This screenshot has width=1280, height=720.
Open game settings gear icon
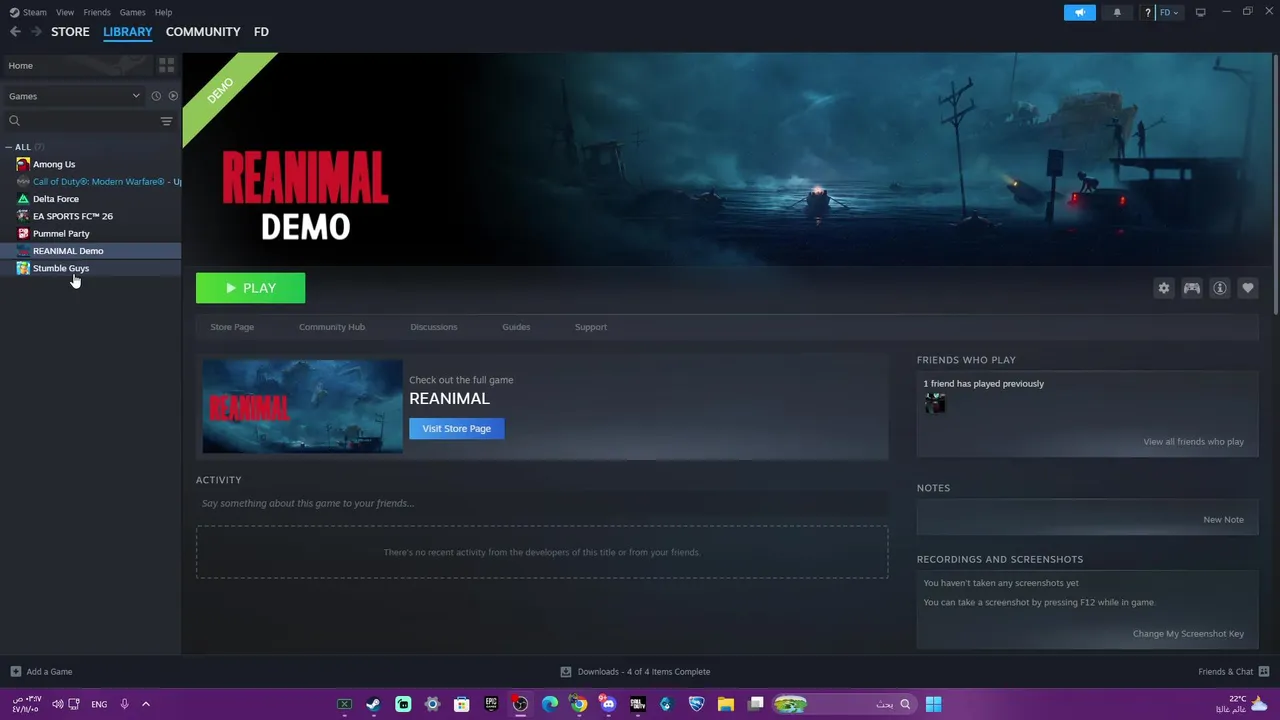(x=1164, y=288)
